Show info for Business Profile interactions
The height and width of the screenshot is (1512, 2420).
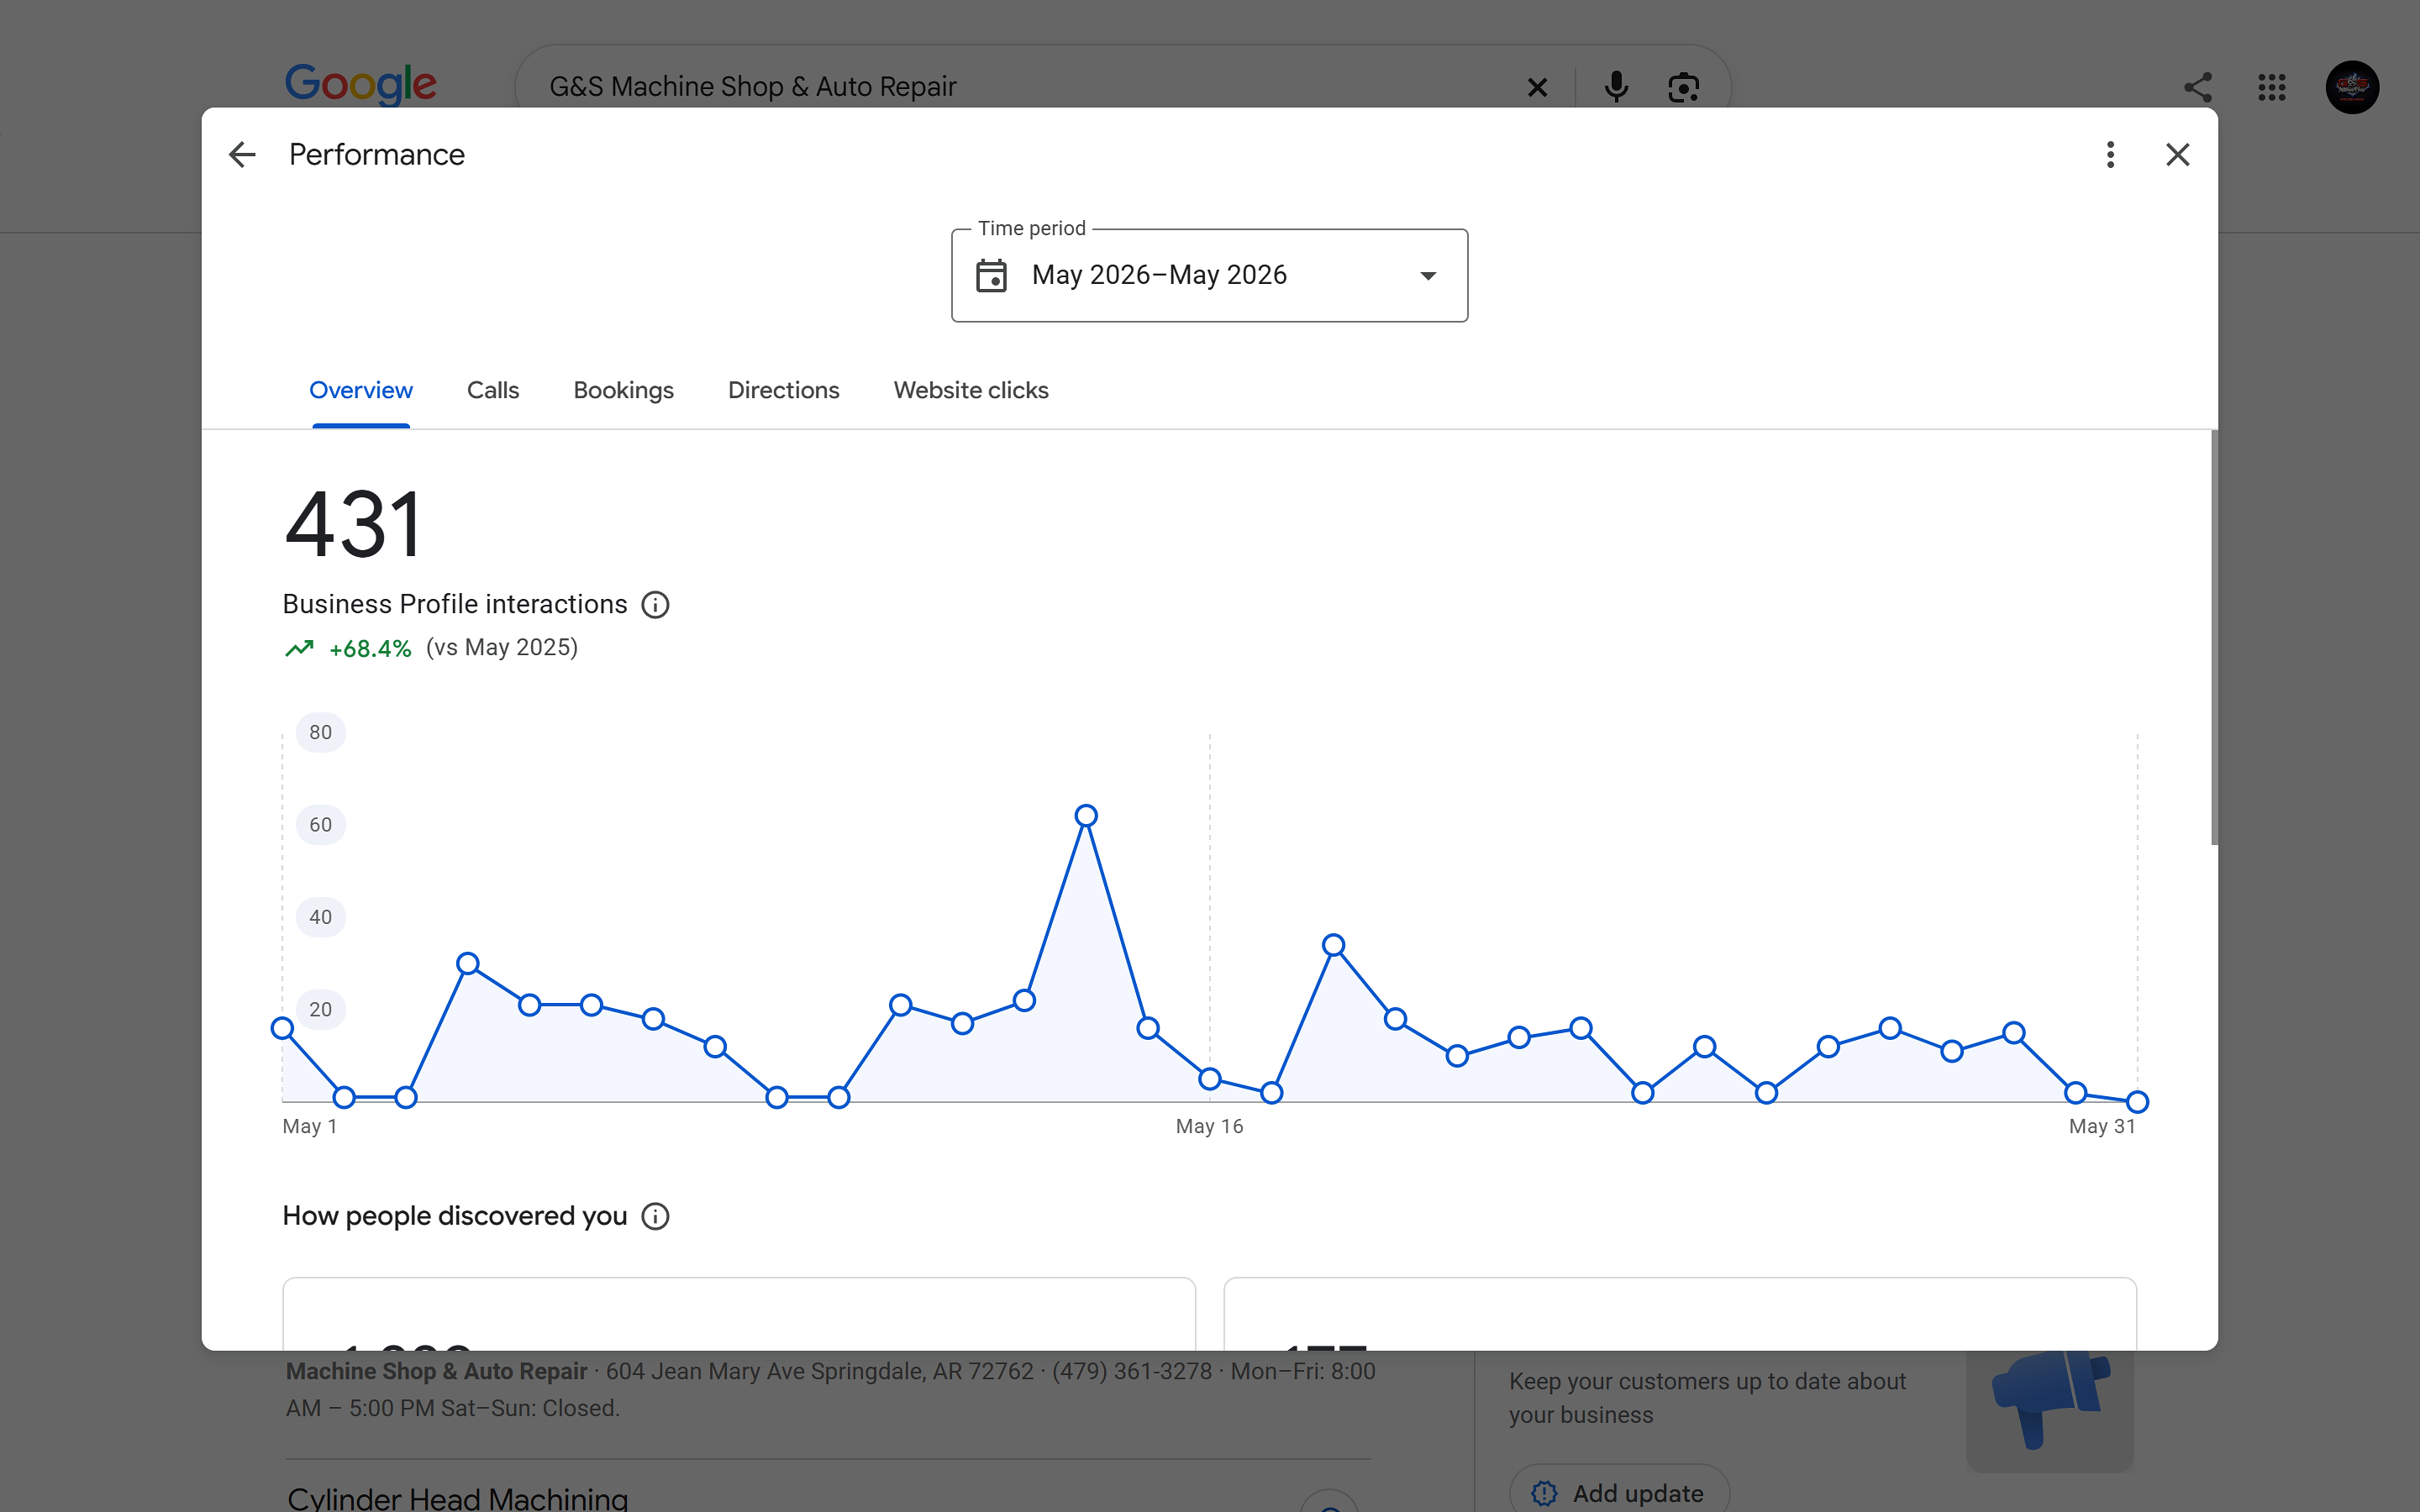pyautogui.click(x=655, y=605)
